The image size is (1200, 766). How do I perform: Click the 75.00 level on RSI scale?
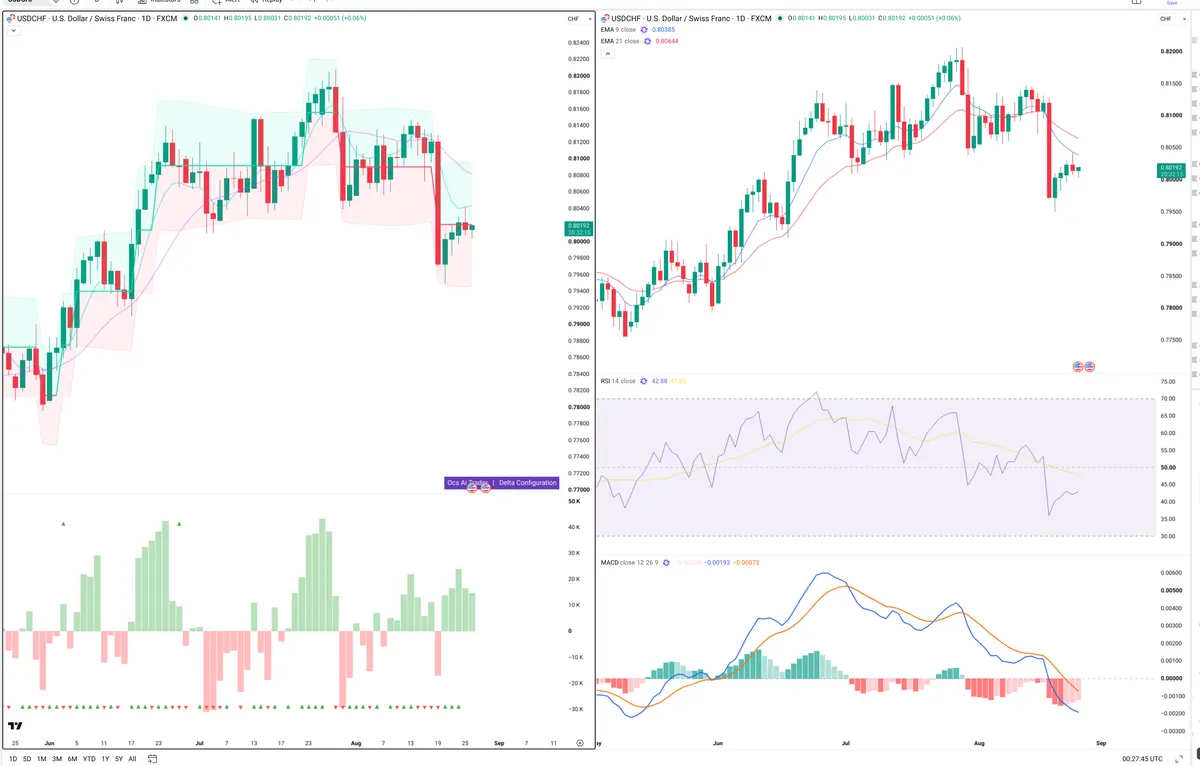pos(1168,382)
